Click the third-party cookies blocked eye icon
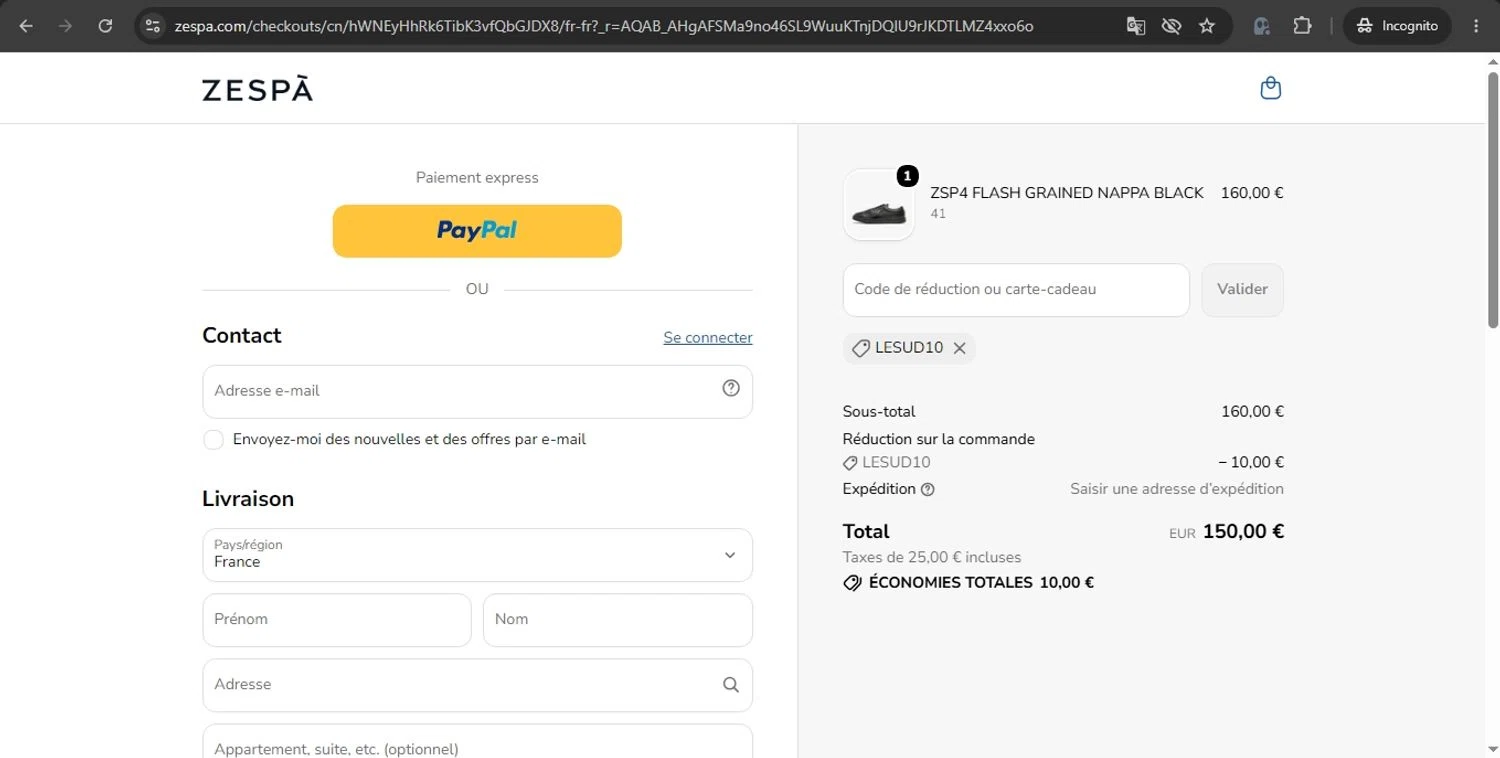This screenshot has width=1500, height=758. click(1171, 26)
